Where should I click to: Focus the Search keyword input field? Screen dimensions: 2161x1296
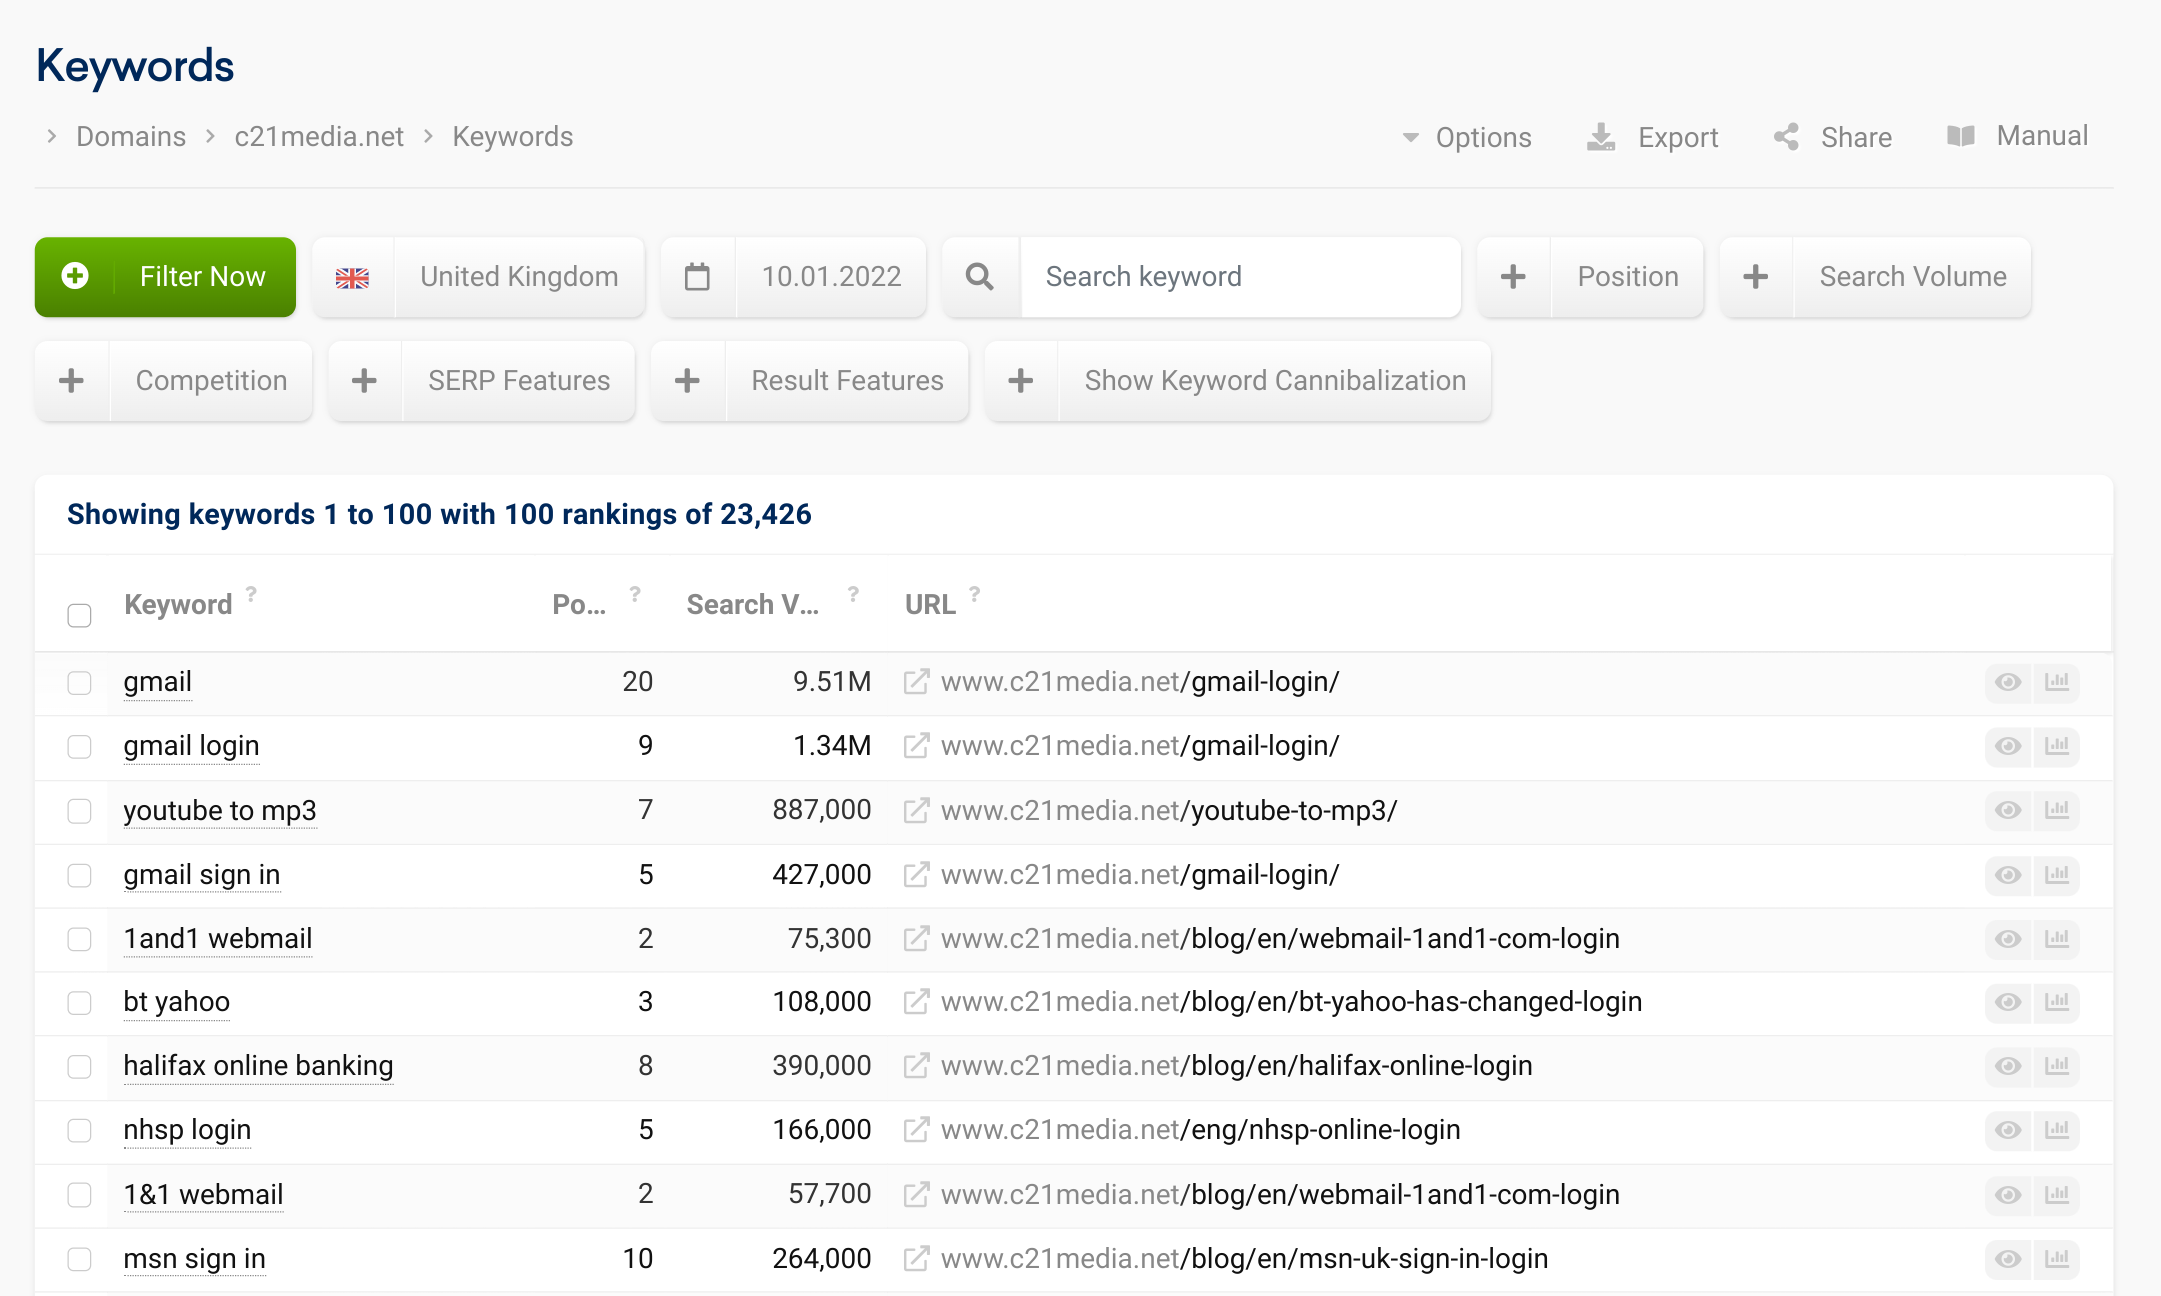coord(1240,277)
